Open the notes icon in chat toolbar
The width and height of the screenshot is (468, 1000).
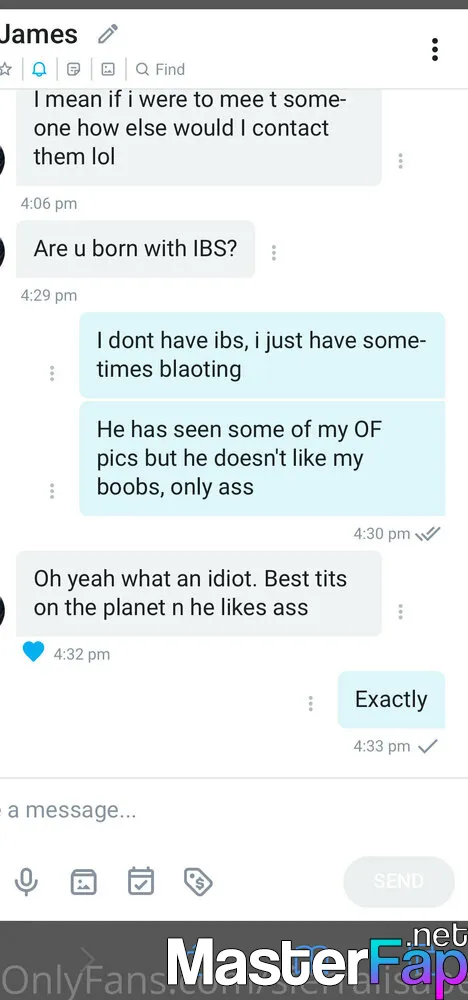pos(74,69)
